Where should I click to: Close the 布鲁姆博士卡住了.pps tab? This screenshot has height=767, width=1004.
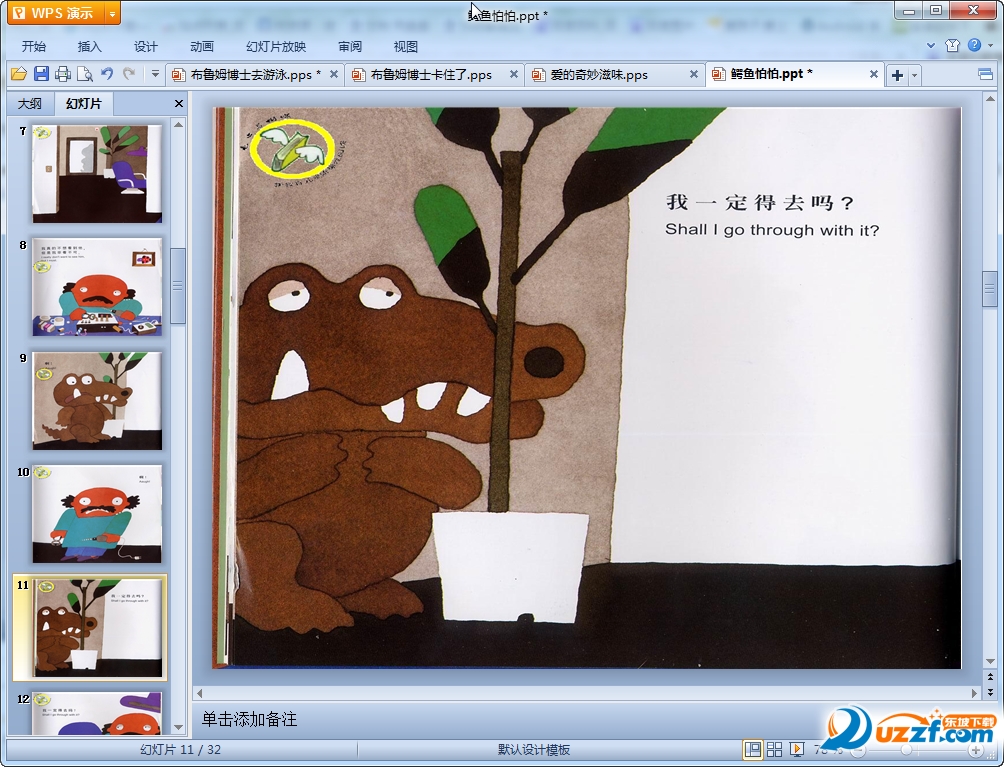coord(514,74)
